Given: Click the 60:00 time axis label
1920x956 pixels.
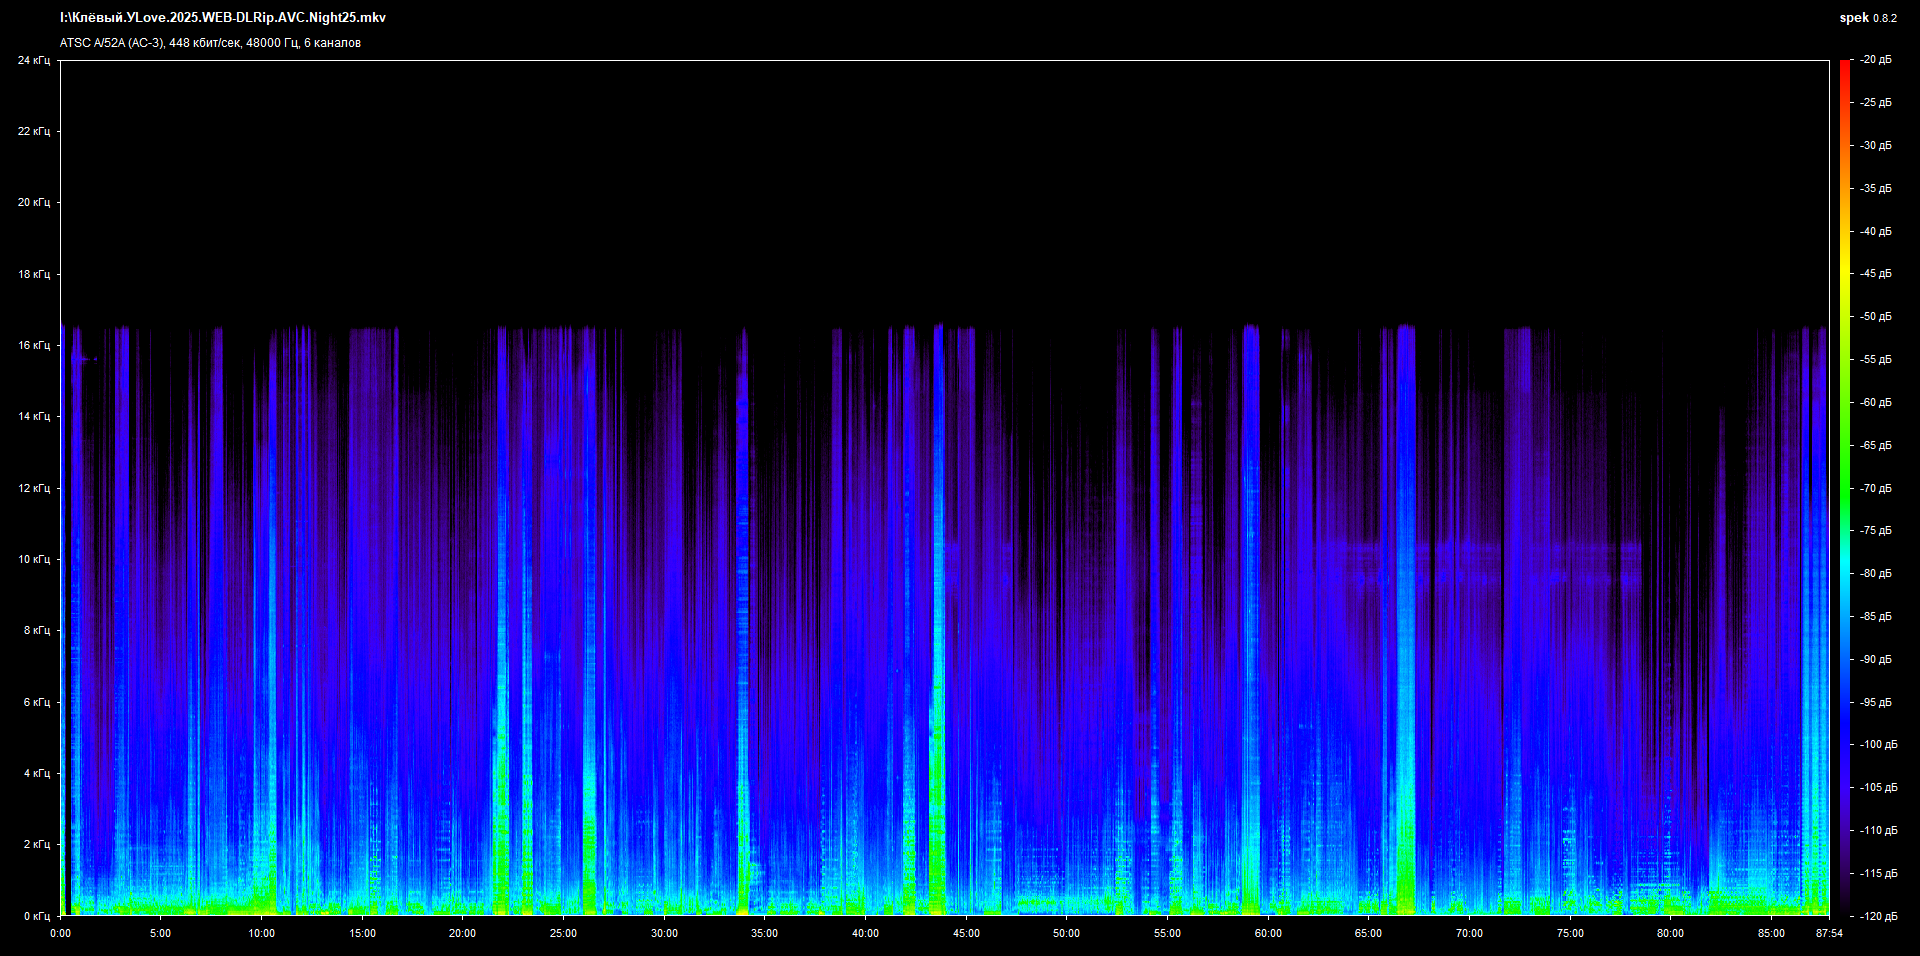Looking at the screenshot, I should (x=1268, y=933).
